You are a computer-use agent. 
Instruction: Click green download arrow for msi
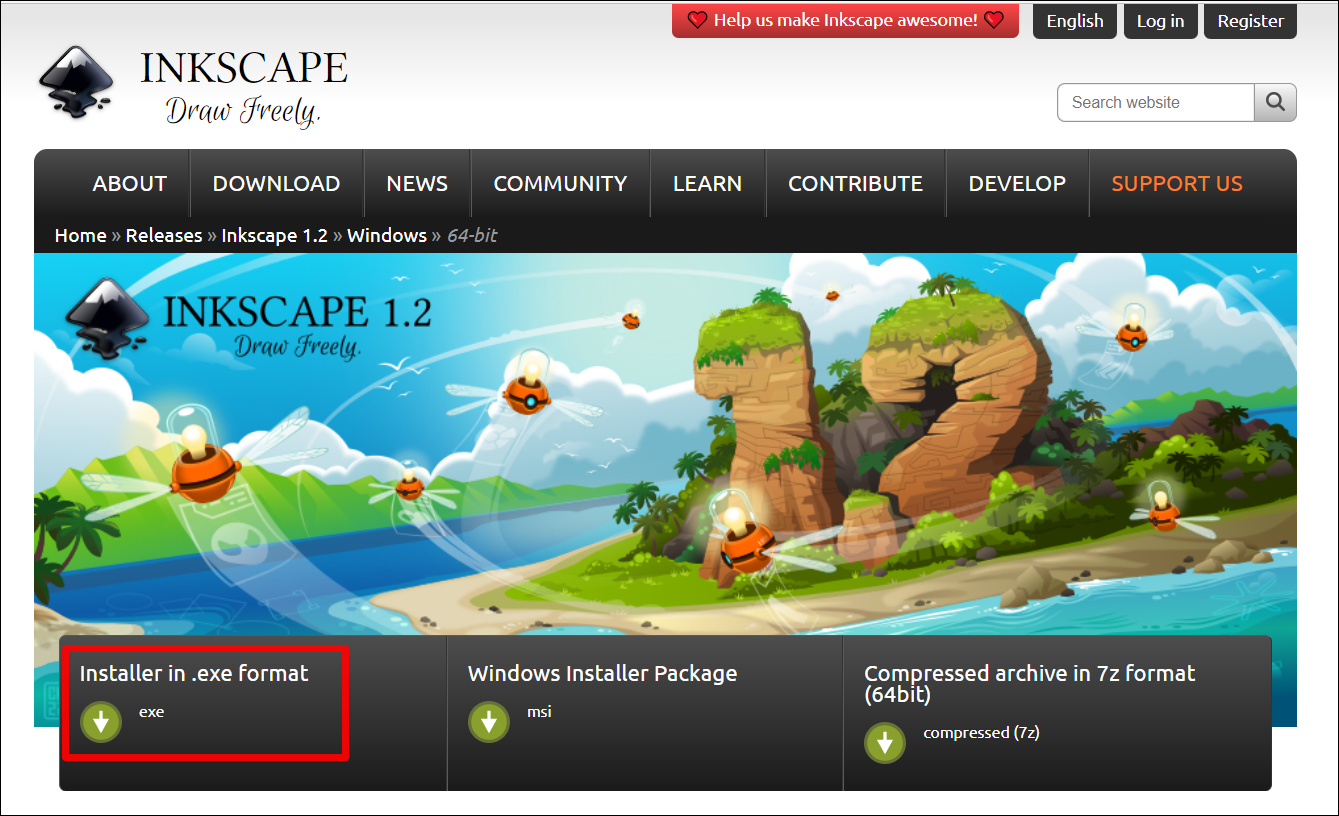[489, 722]
